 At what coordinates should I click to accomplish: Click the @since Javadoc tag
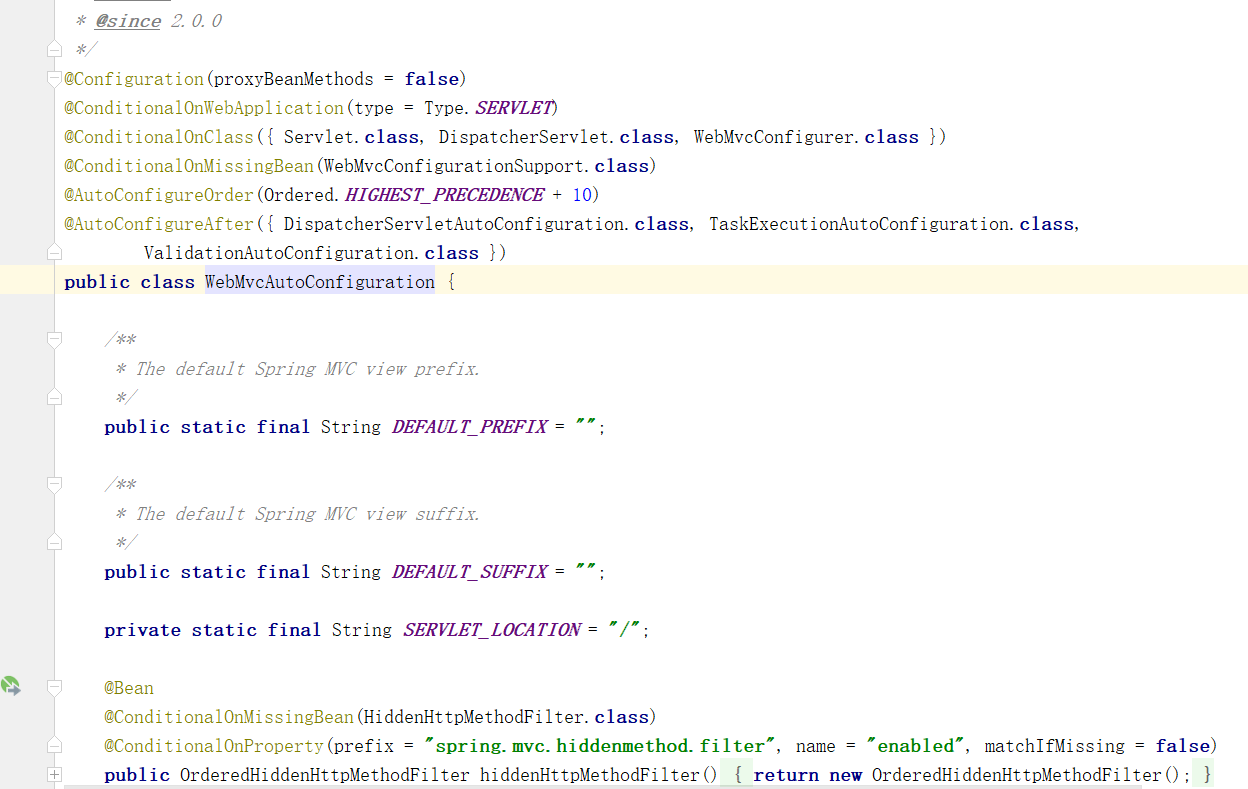pyautogui.click(x=128, y=21)
